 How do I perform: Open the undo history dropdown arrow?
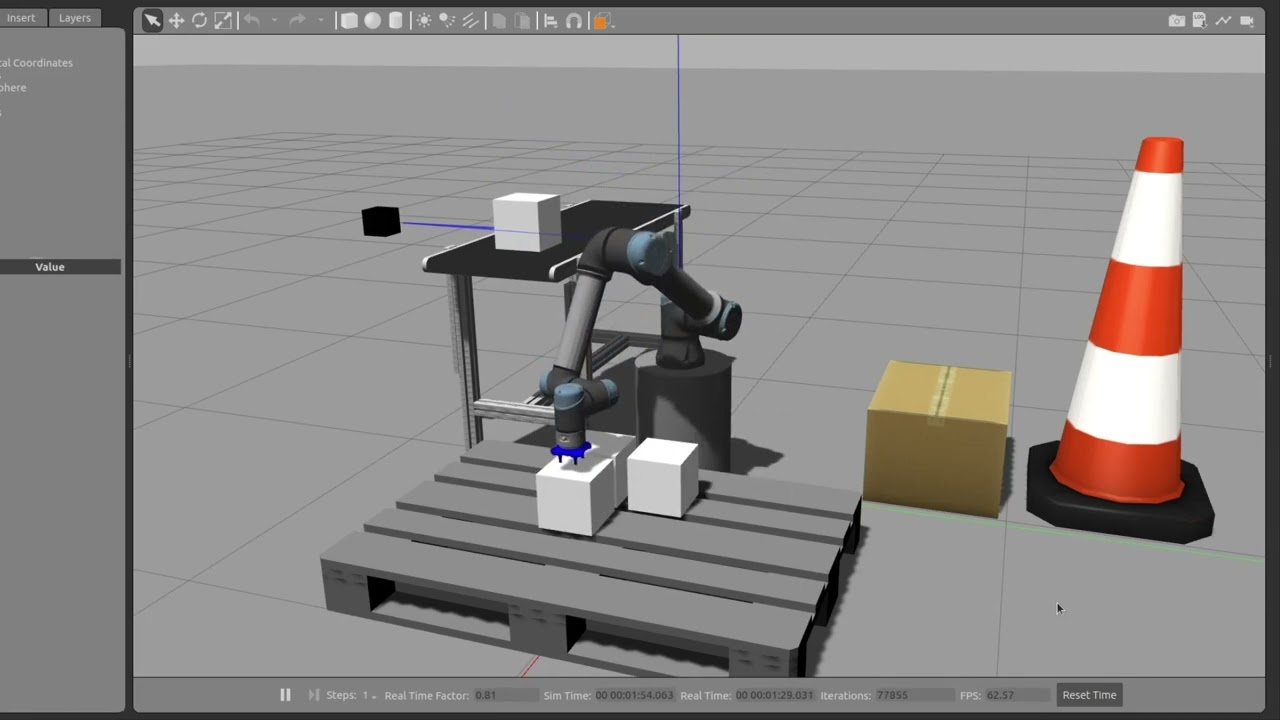[274, 20]
